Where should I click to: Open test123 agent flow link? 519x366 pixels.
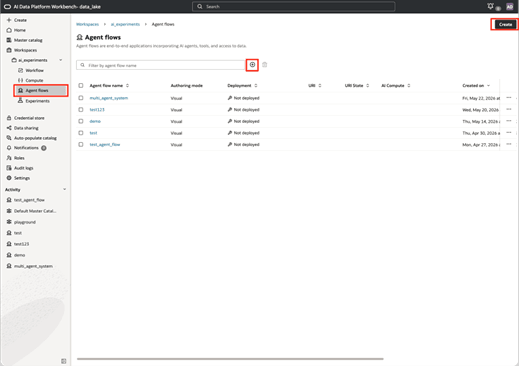point(97,110)
